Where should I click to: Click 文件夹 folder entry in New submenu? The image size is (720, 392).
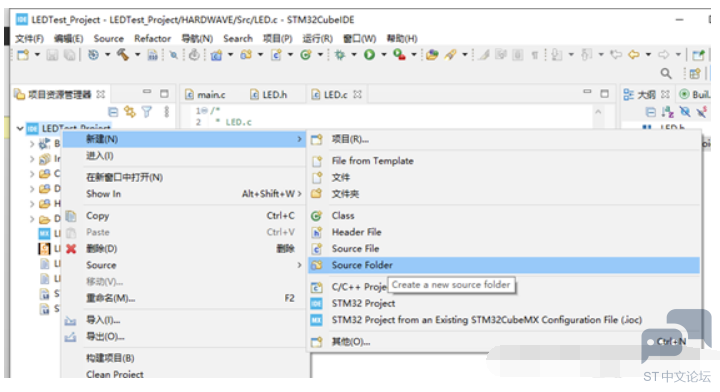(x=504, y=194)
